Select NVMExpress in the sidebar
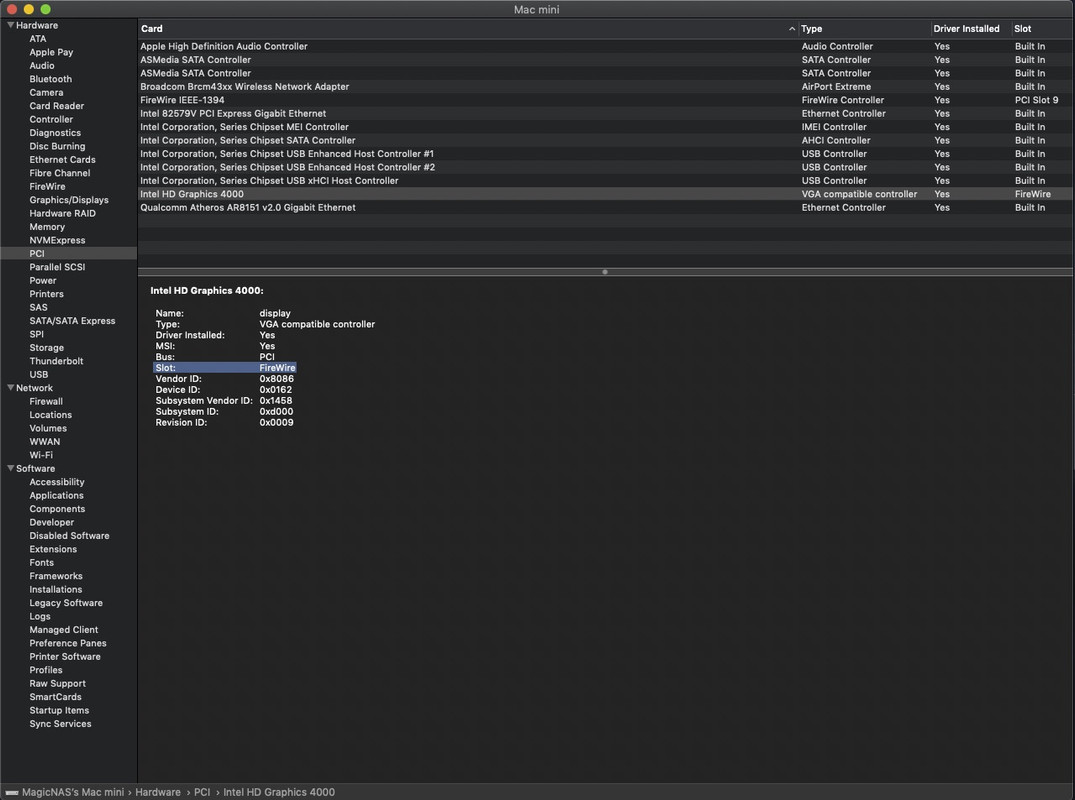 point(57,241)
